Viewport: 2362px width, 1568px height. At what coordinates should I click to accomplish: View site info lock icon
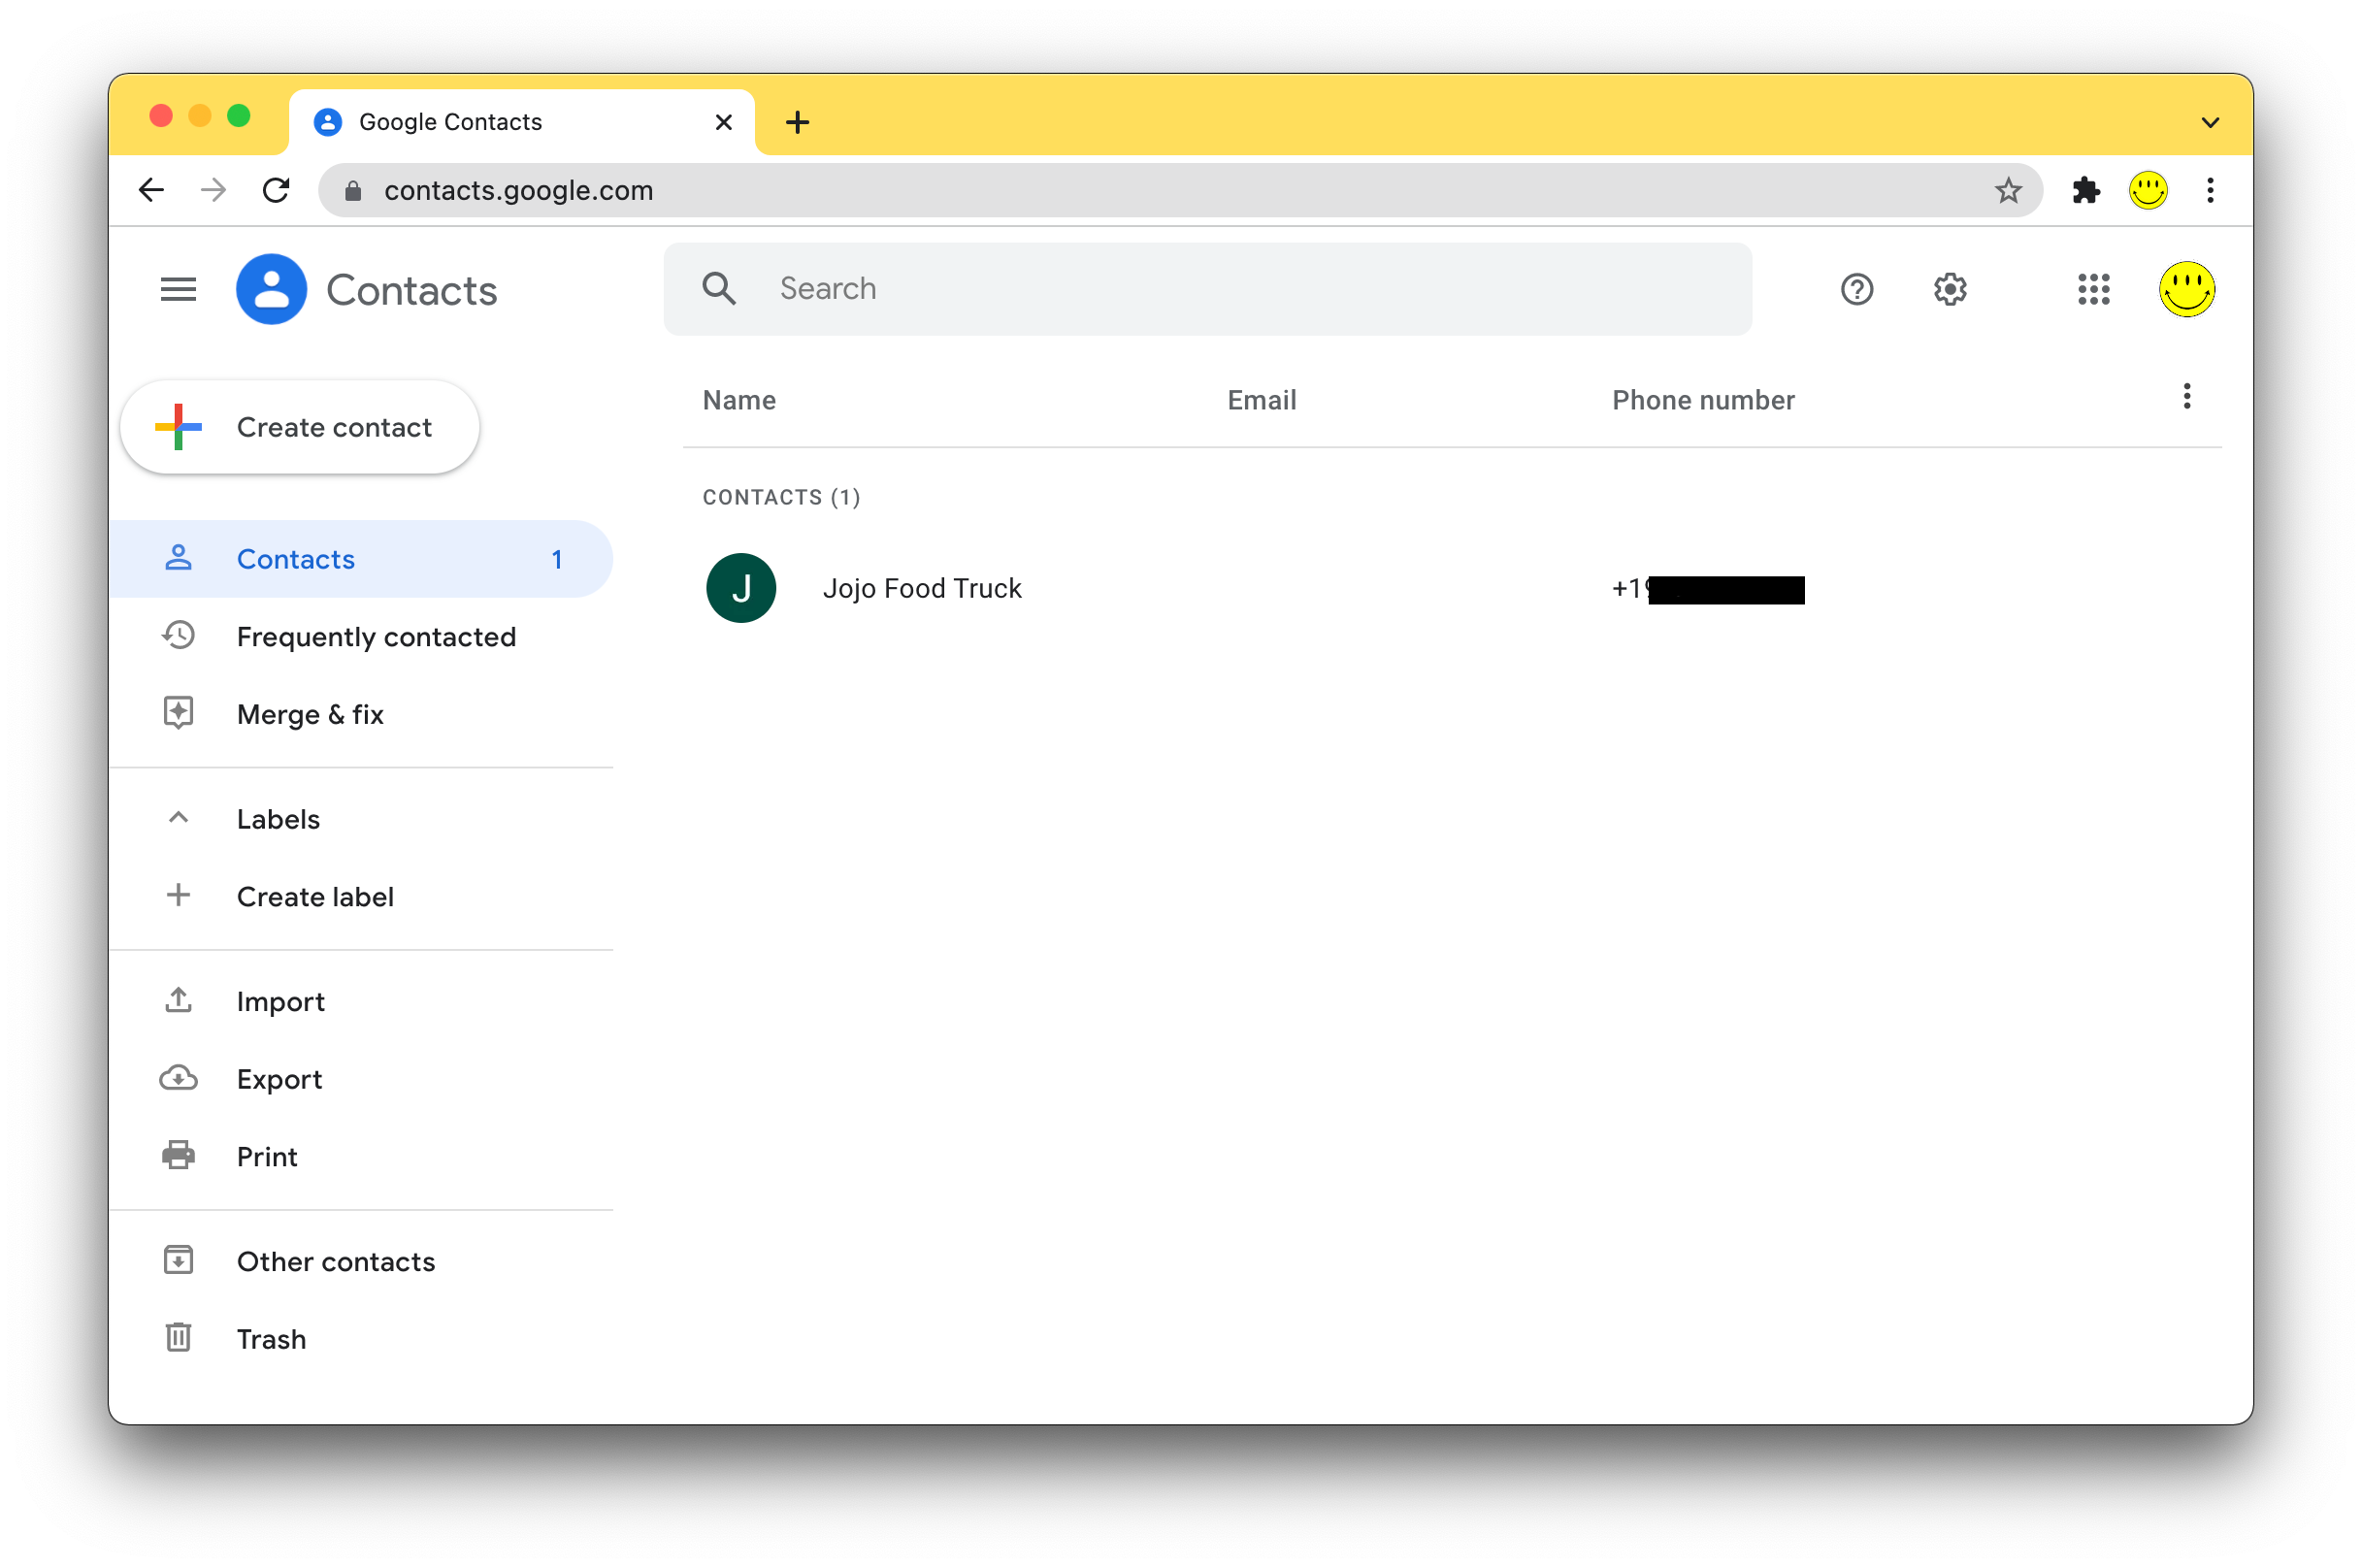352,190
